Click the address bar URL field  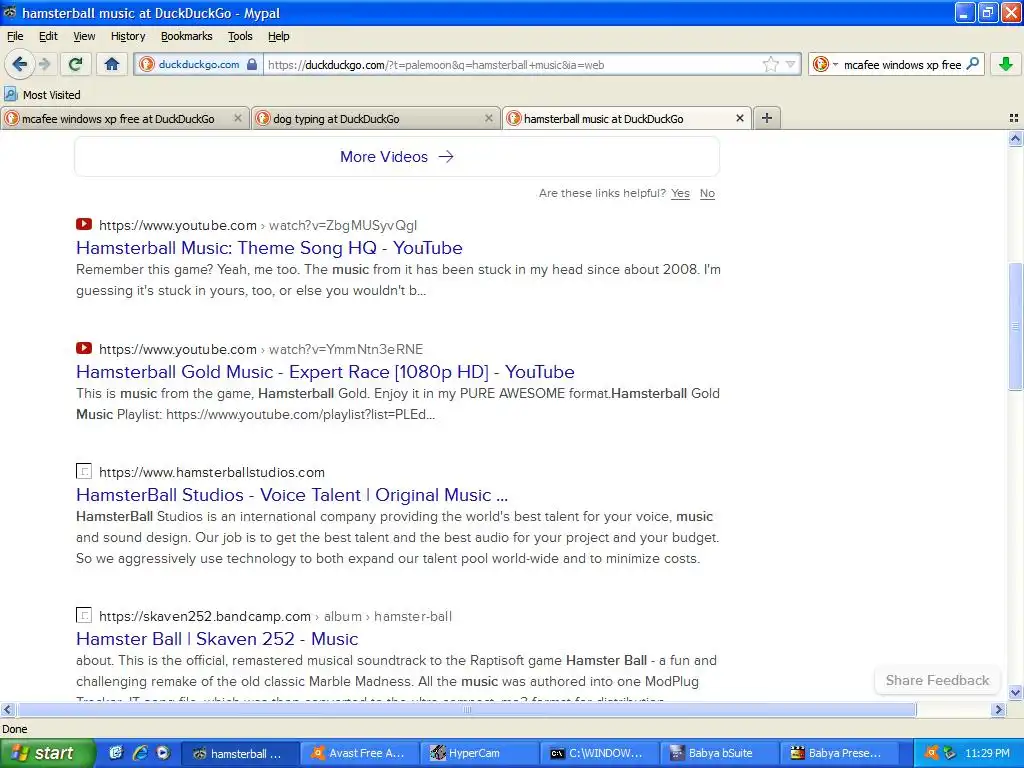click(513, 65)
